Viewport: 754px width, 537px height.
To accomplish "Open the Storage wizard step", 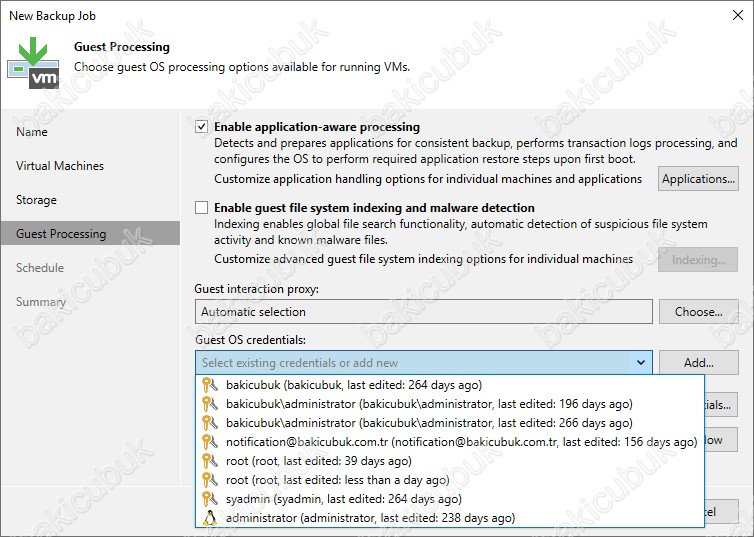I will [x=36, y=200].
